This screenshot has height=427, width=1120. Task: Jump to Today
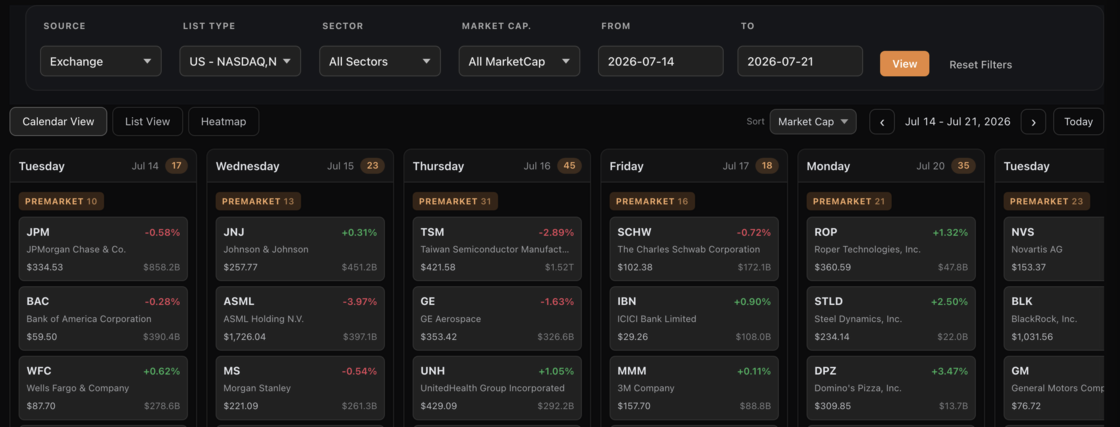coord(1079,121)
